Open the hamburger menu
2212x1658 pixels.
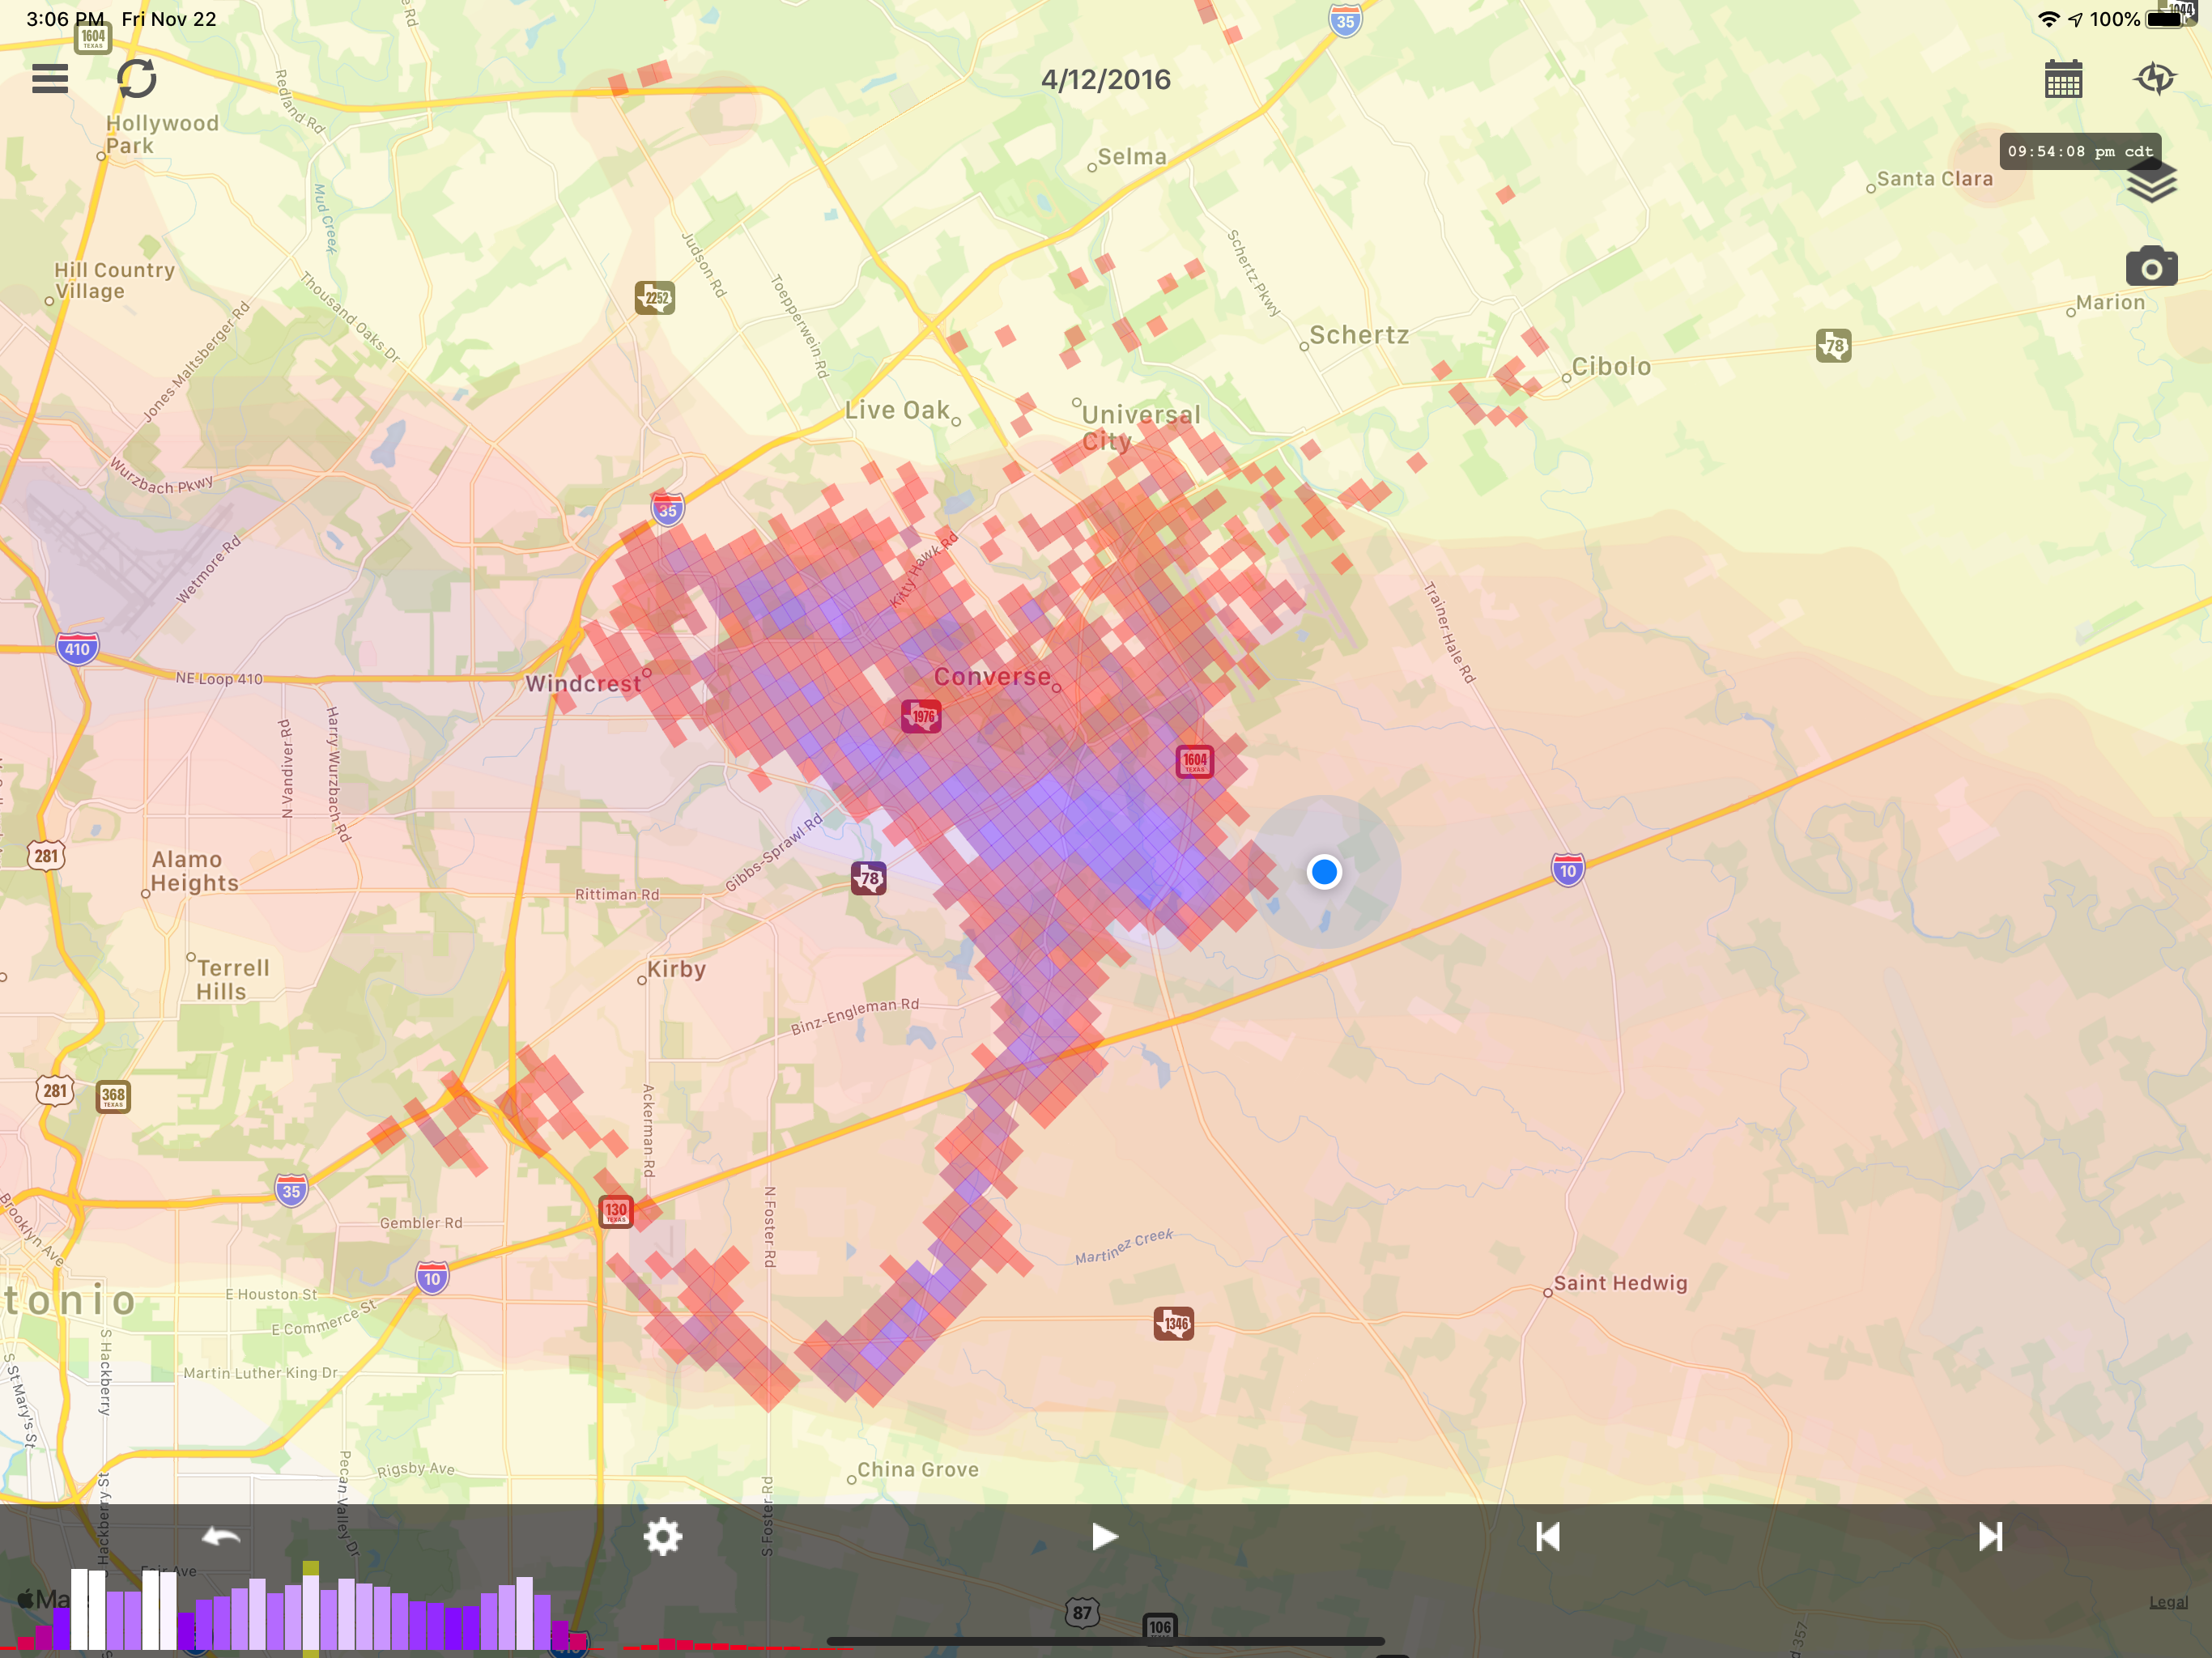click(50, 79)
